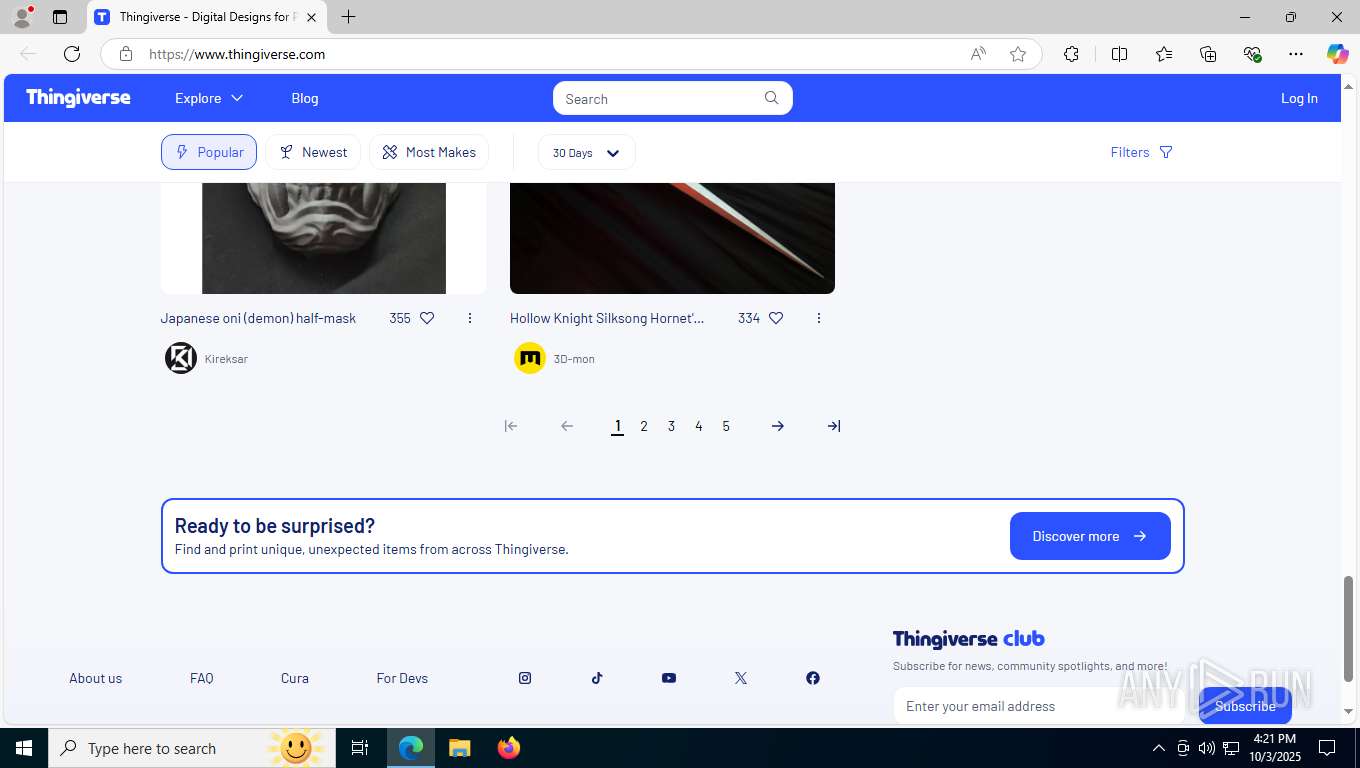
Task: Click the Subscribe button
Action: [1245, 706]
